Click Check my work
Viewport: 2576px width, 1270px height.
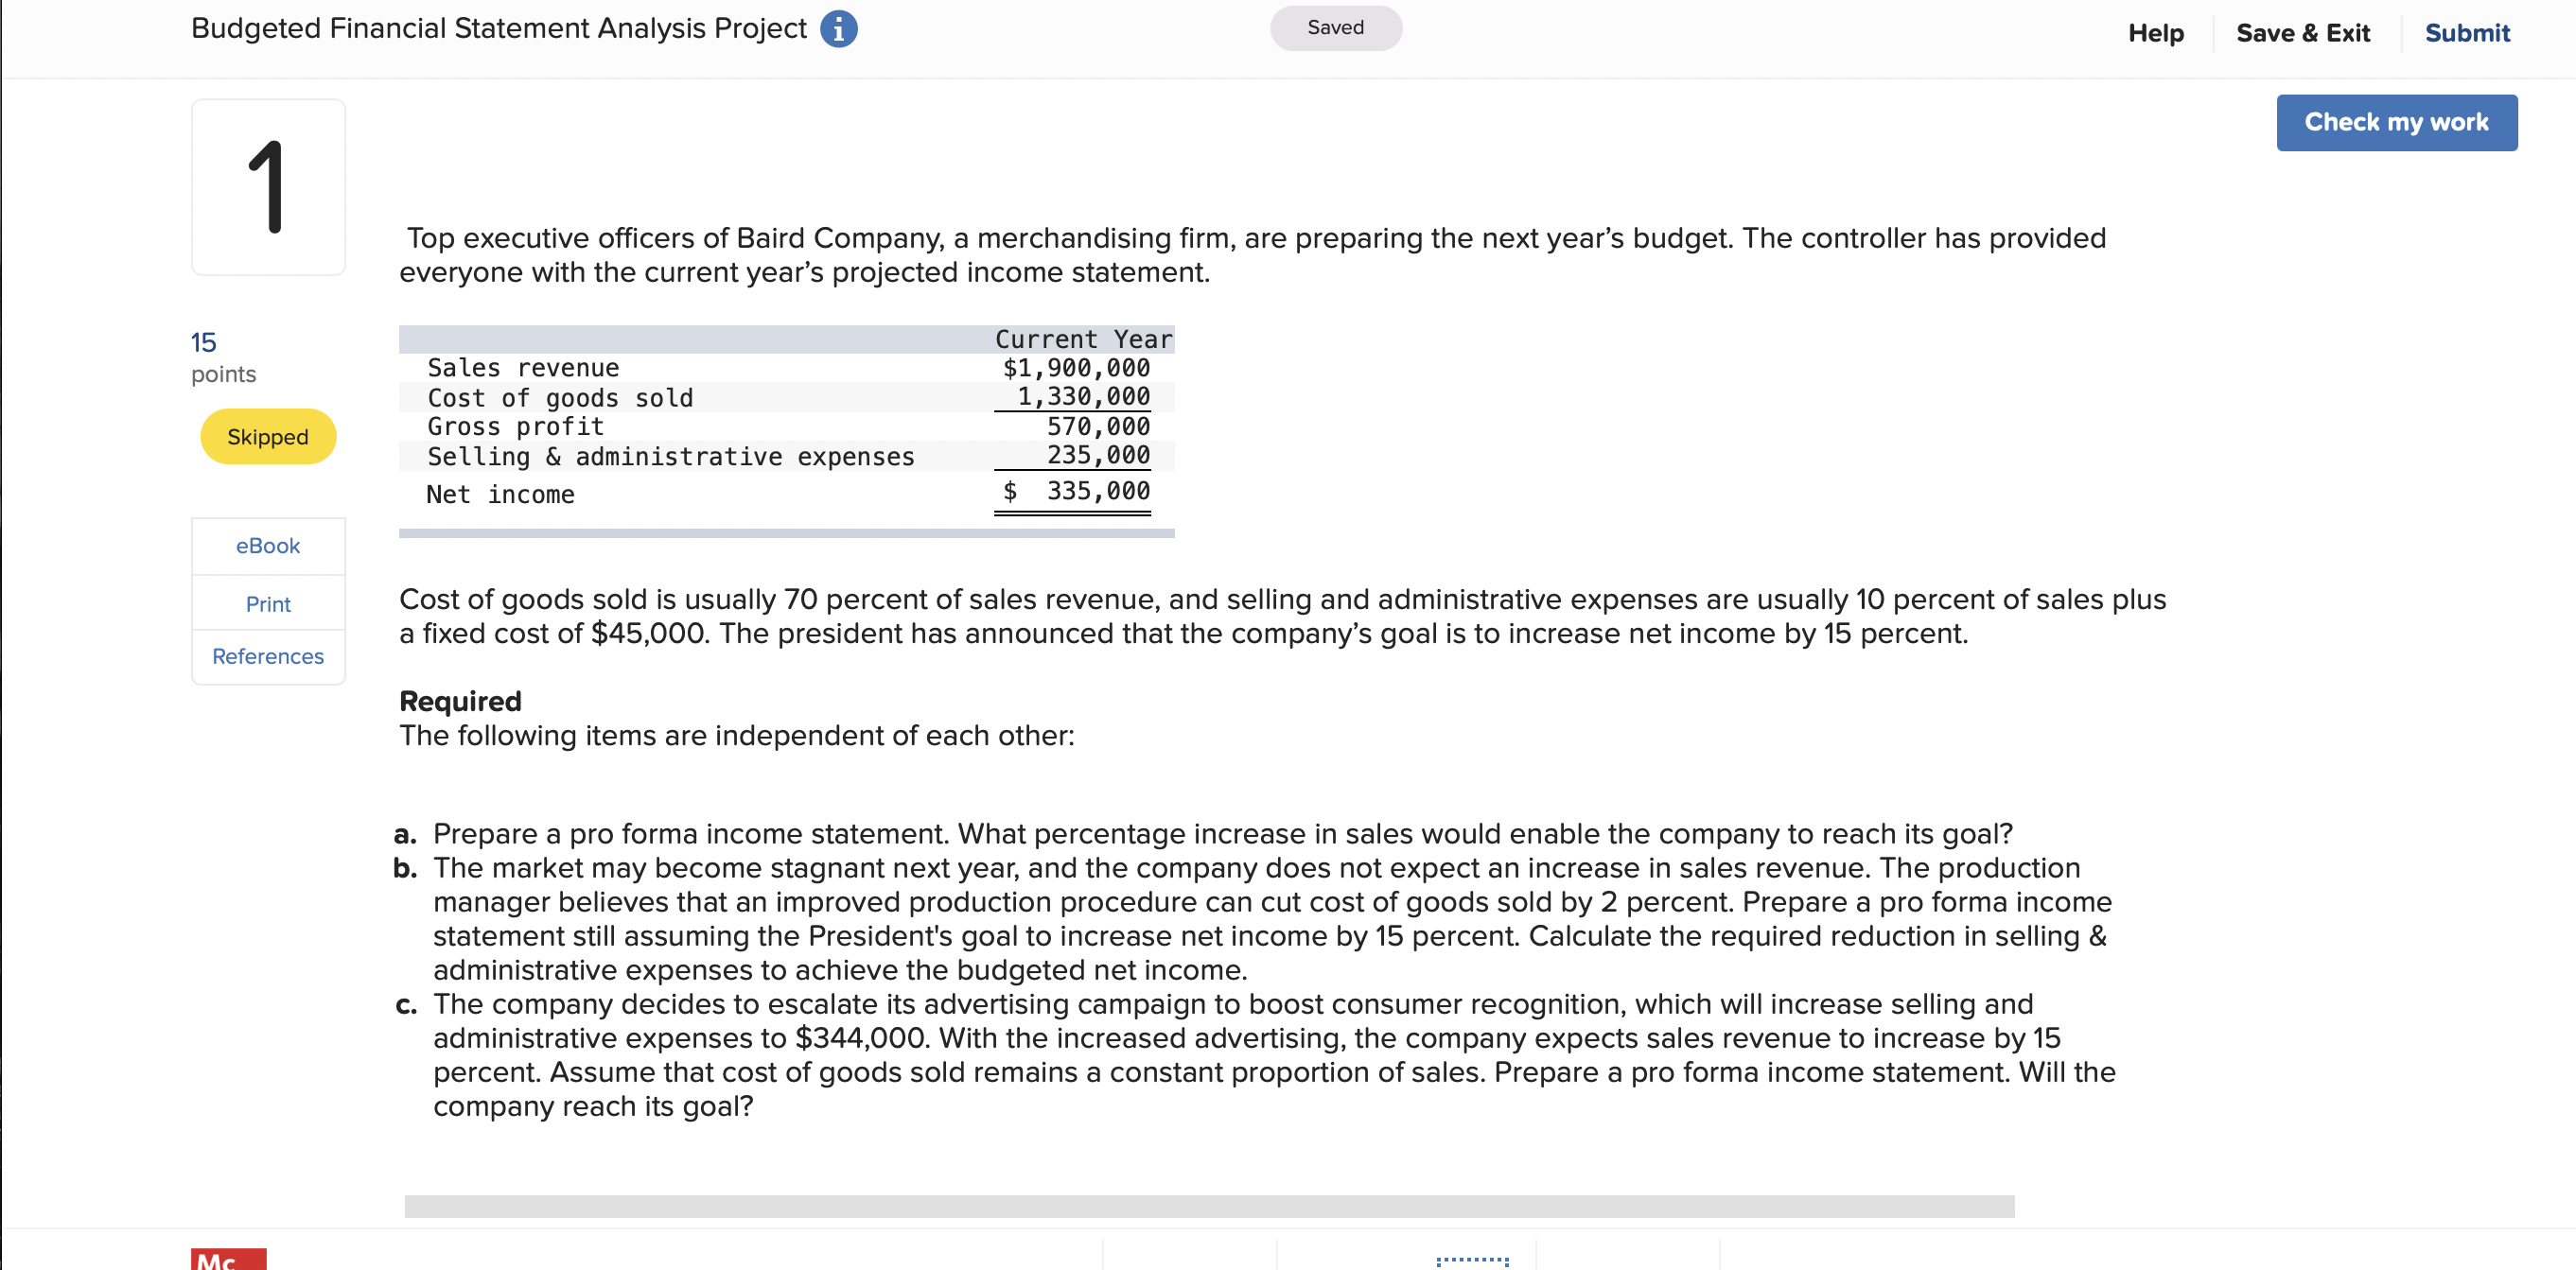(x=2396, y=122)
